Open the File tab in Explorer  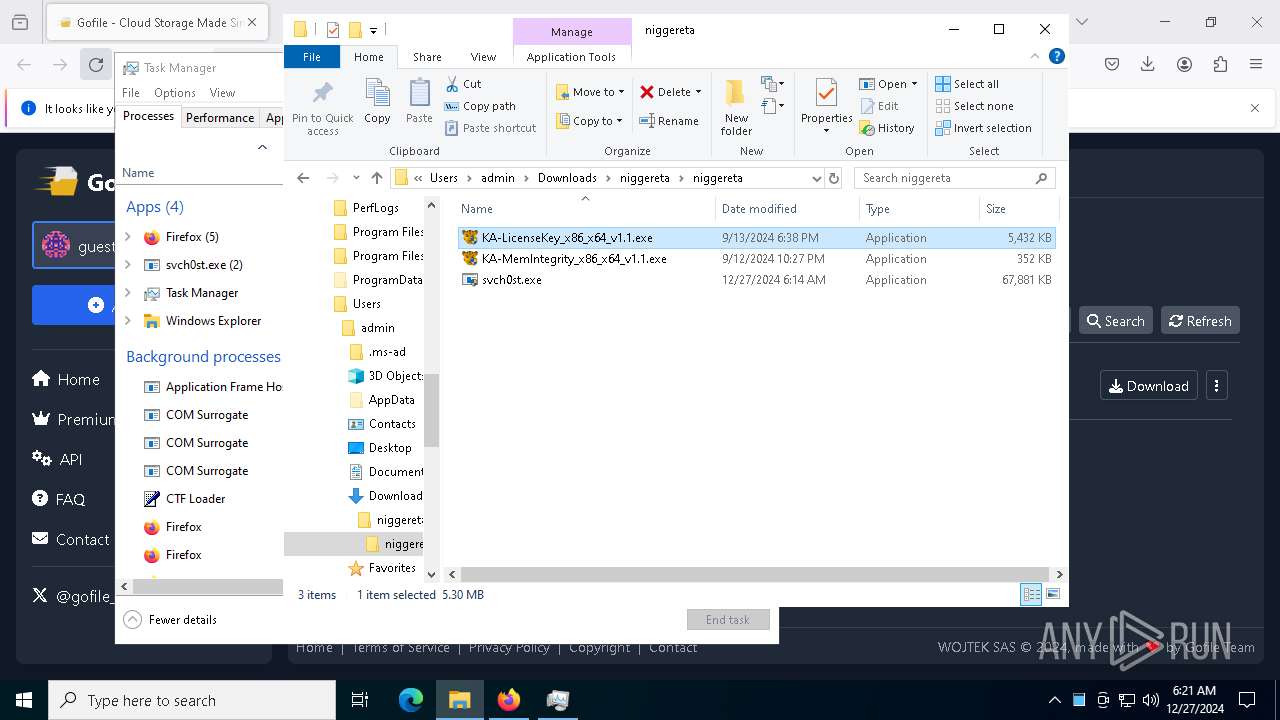click(x=312, y=57)
